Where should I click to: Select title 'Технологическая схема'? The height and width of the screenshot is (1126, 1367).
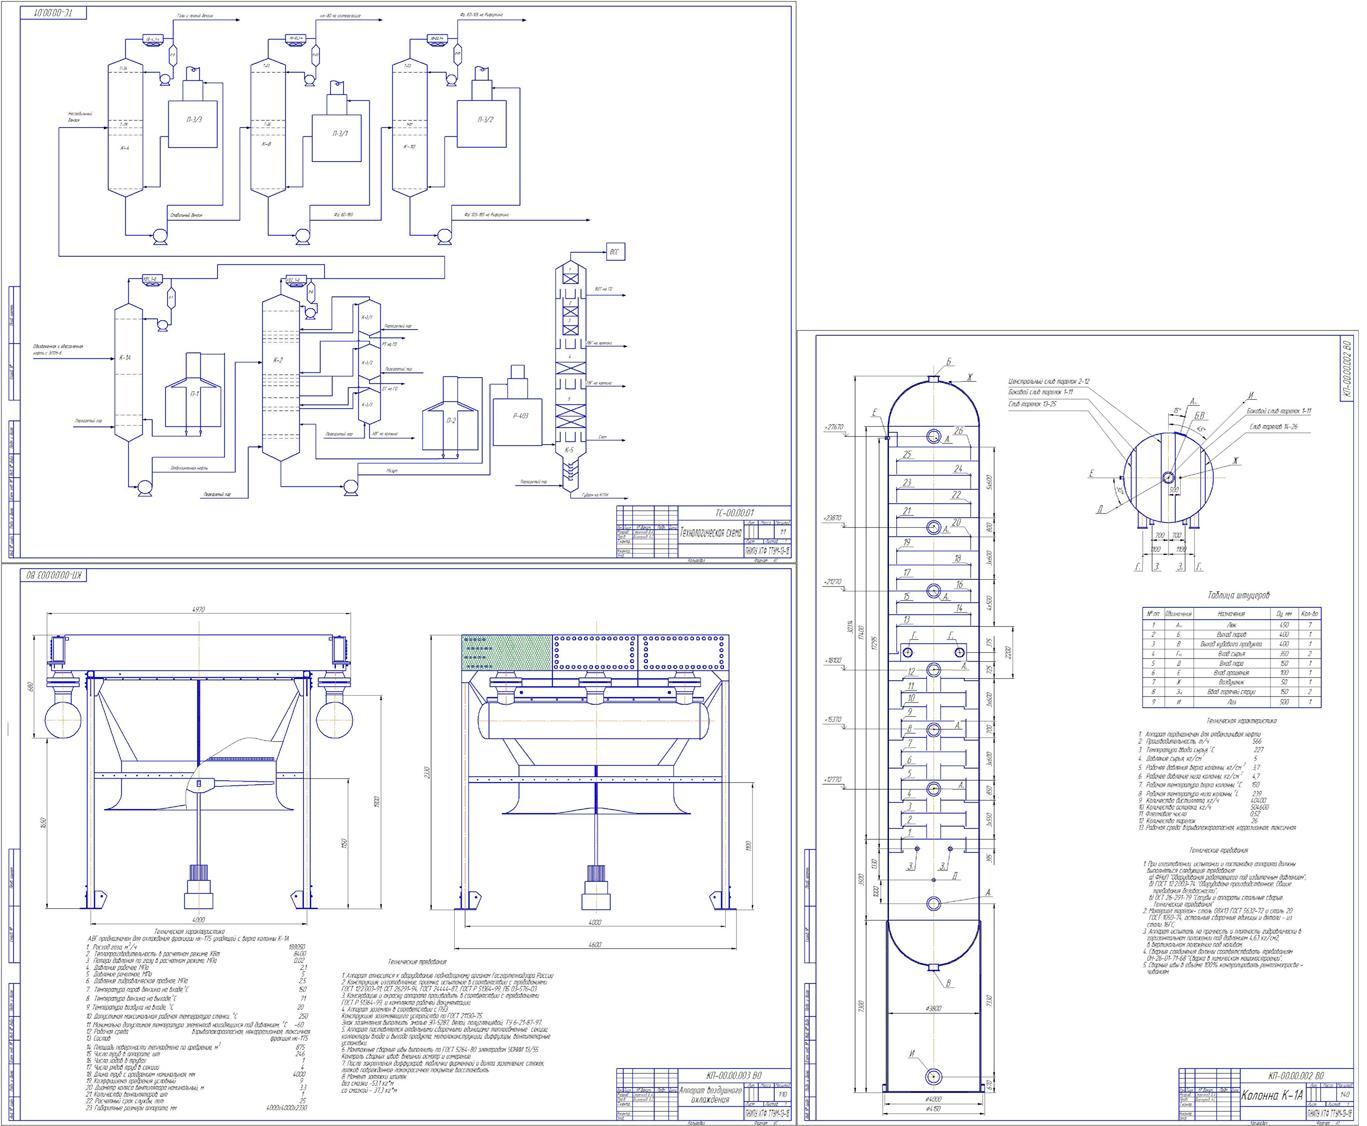[711, 534]
